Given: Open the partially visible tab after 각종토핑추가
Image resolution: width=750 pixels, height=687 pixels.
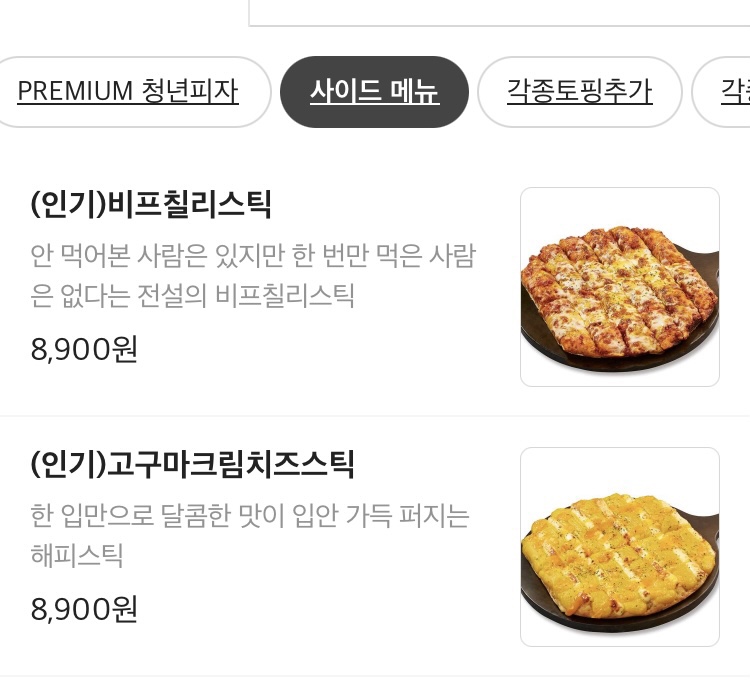Looking at the screenshot, I should click(x=722, y=92).
